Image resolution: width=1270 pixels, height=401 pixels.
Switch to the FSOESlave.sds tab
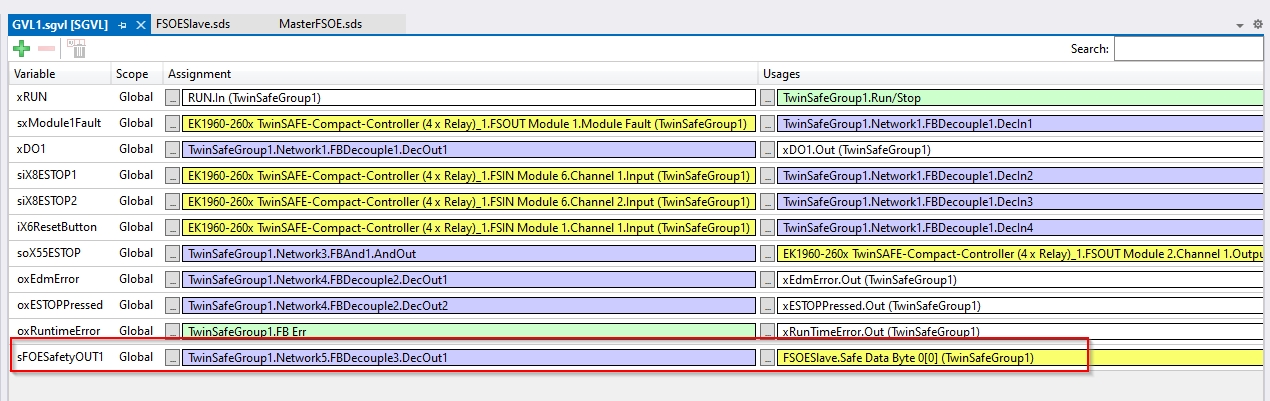(193, 24)
